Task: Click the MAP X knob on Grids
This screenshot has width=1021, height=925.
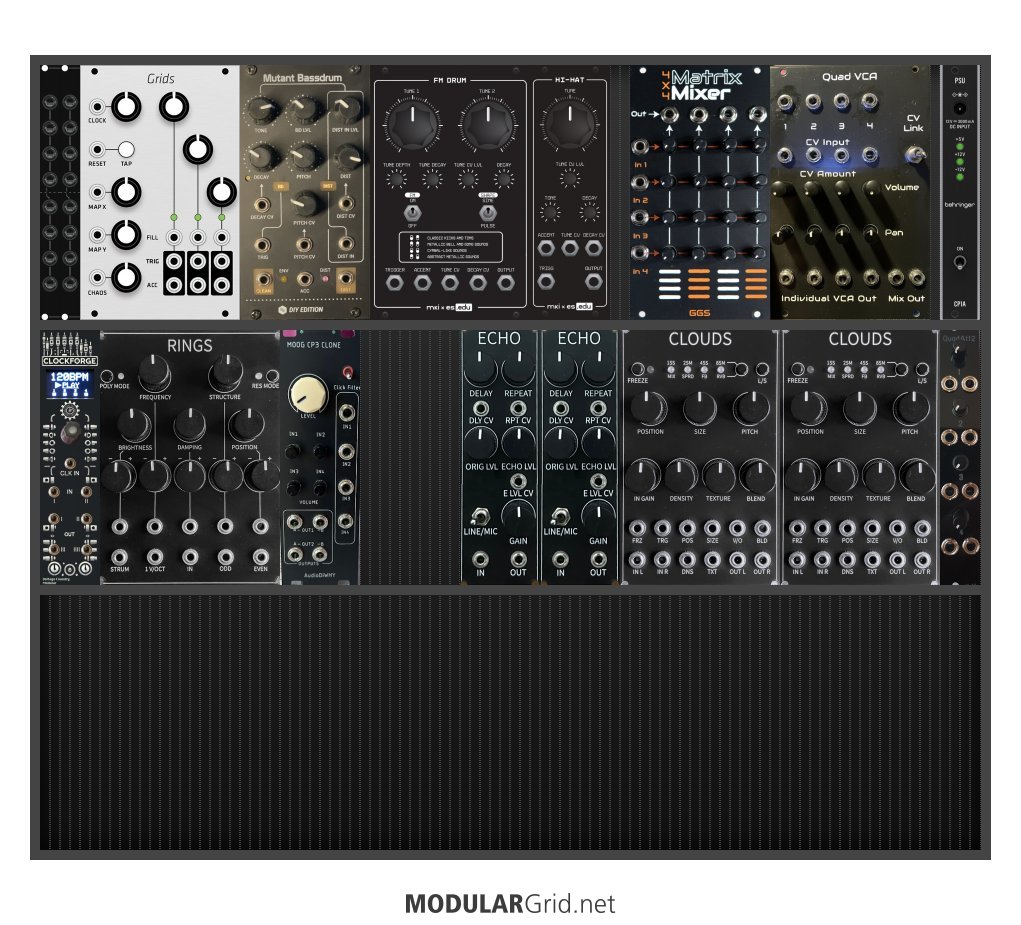Action: [126, 192]
